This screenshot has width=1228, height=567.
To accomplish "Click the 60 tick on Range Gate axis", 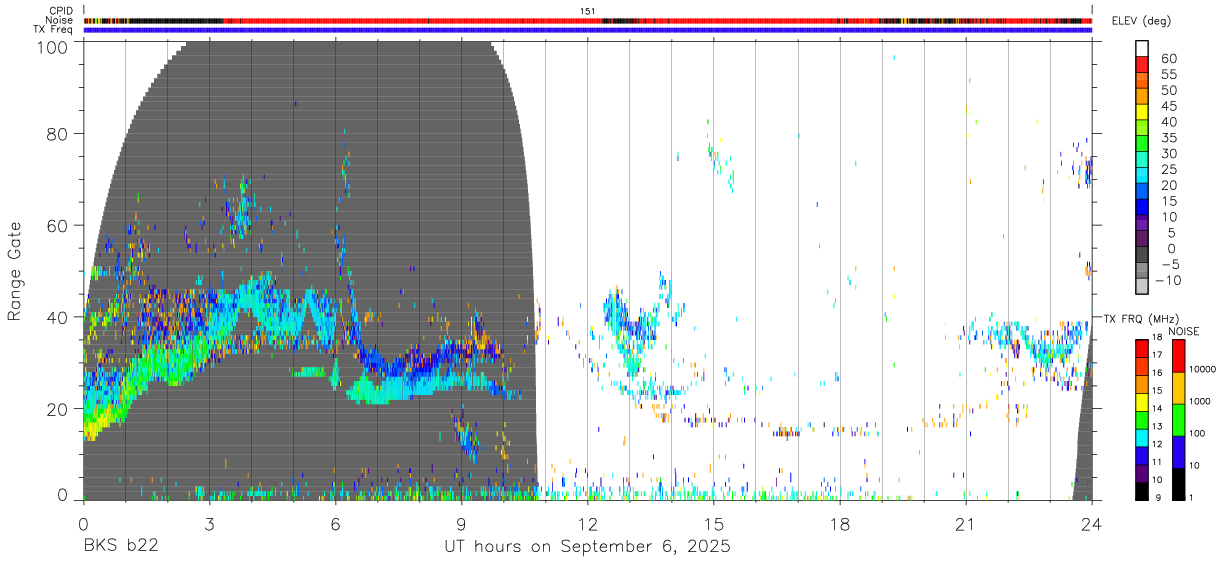I will click(59, 226).
